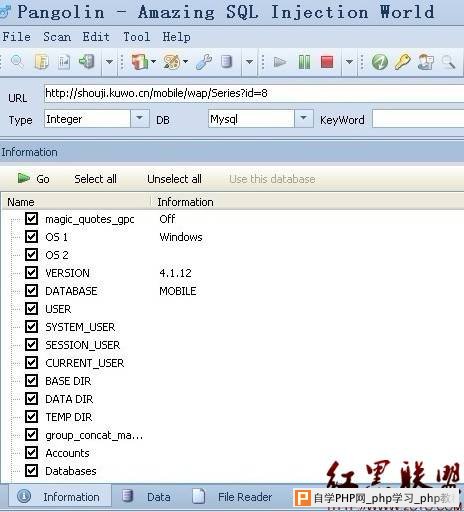This screenshot has height=512, width=464.
Task: Click the green circular arrow icon
Action: pos(380,62)
